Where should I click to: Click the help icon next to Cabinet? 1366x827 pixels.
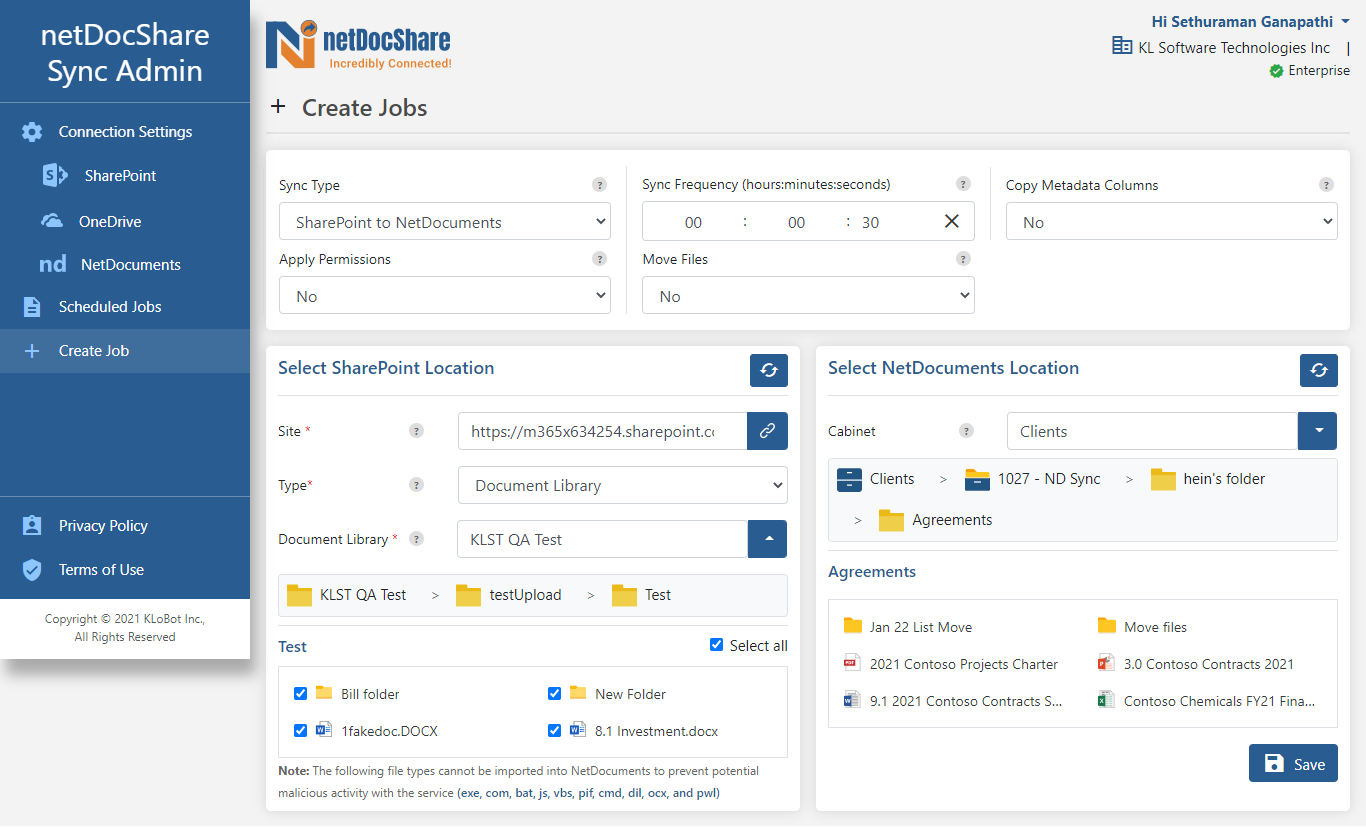(966, 431)
